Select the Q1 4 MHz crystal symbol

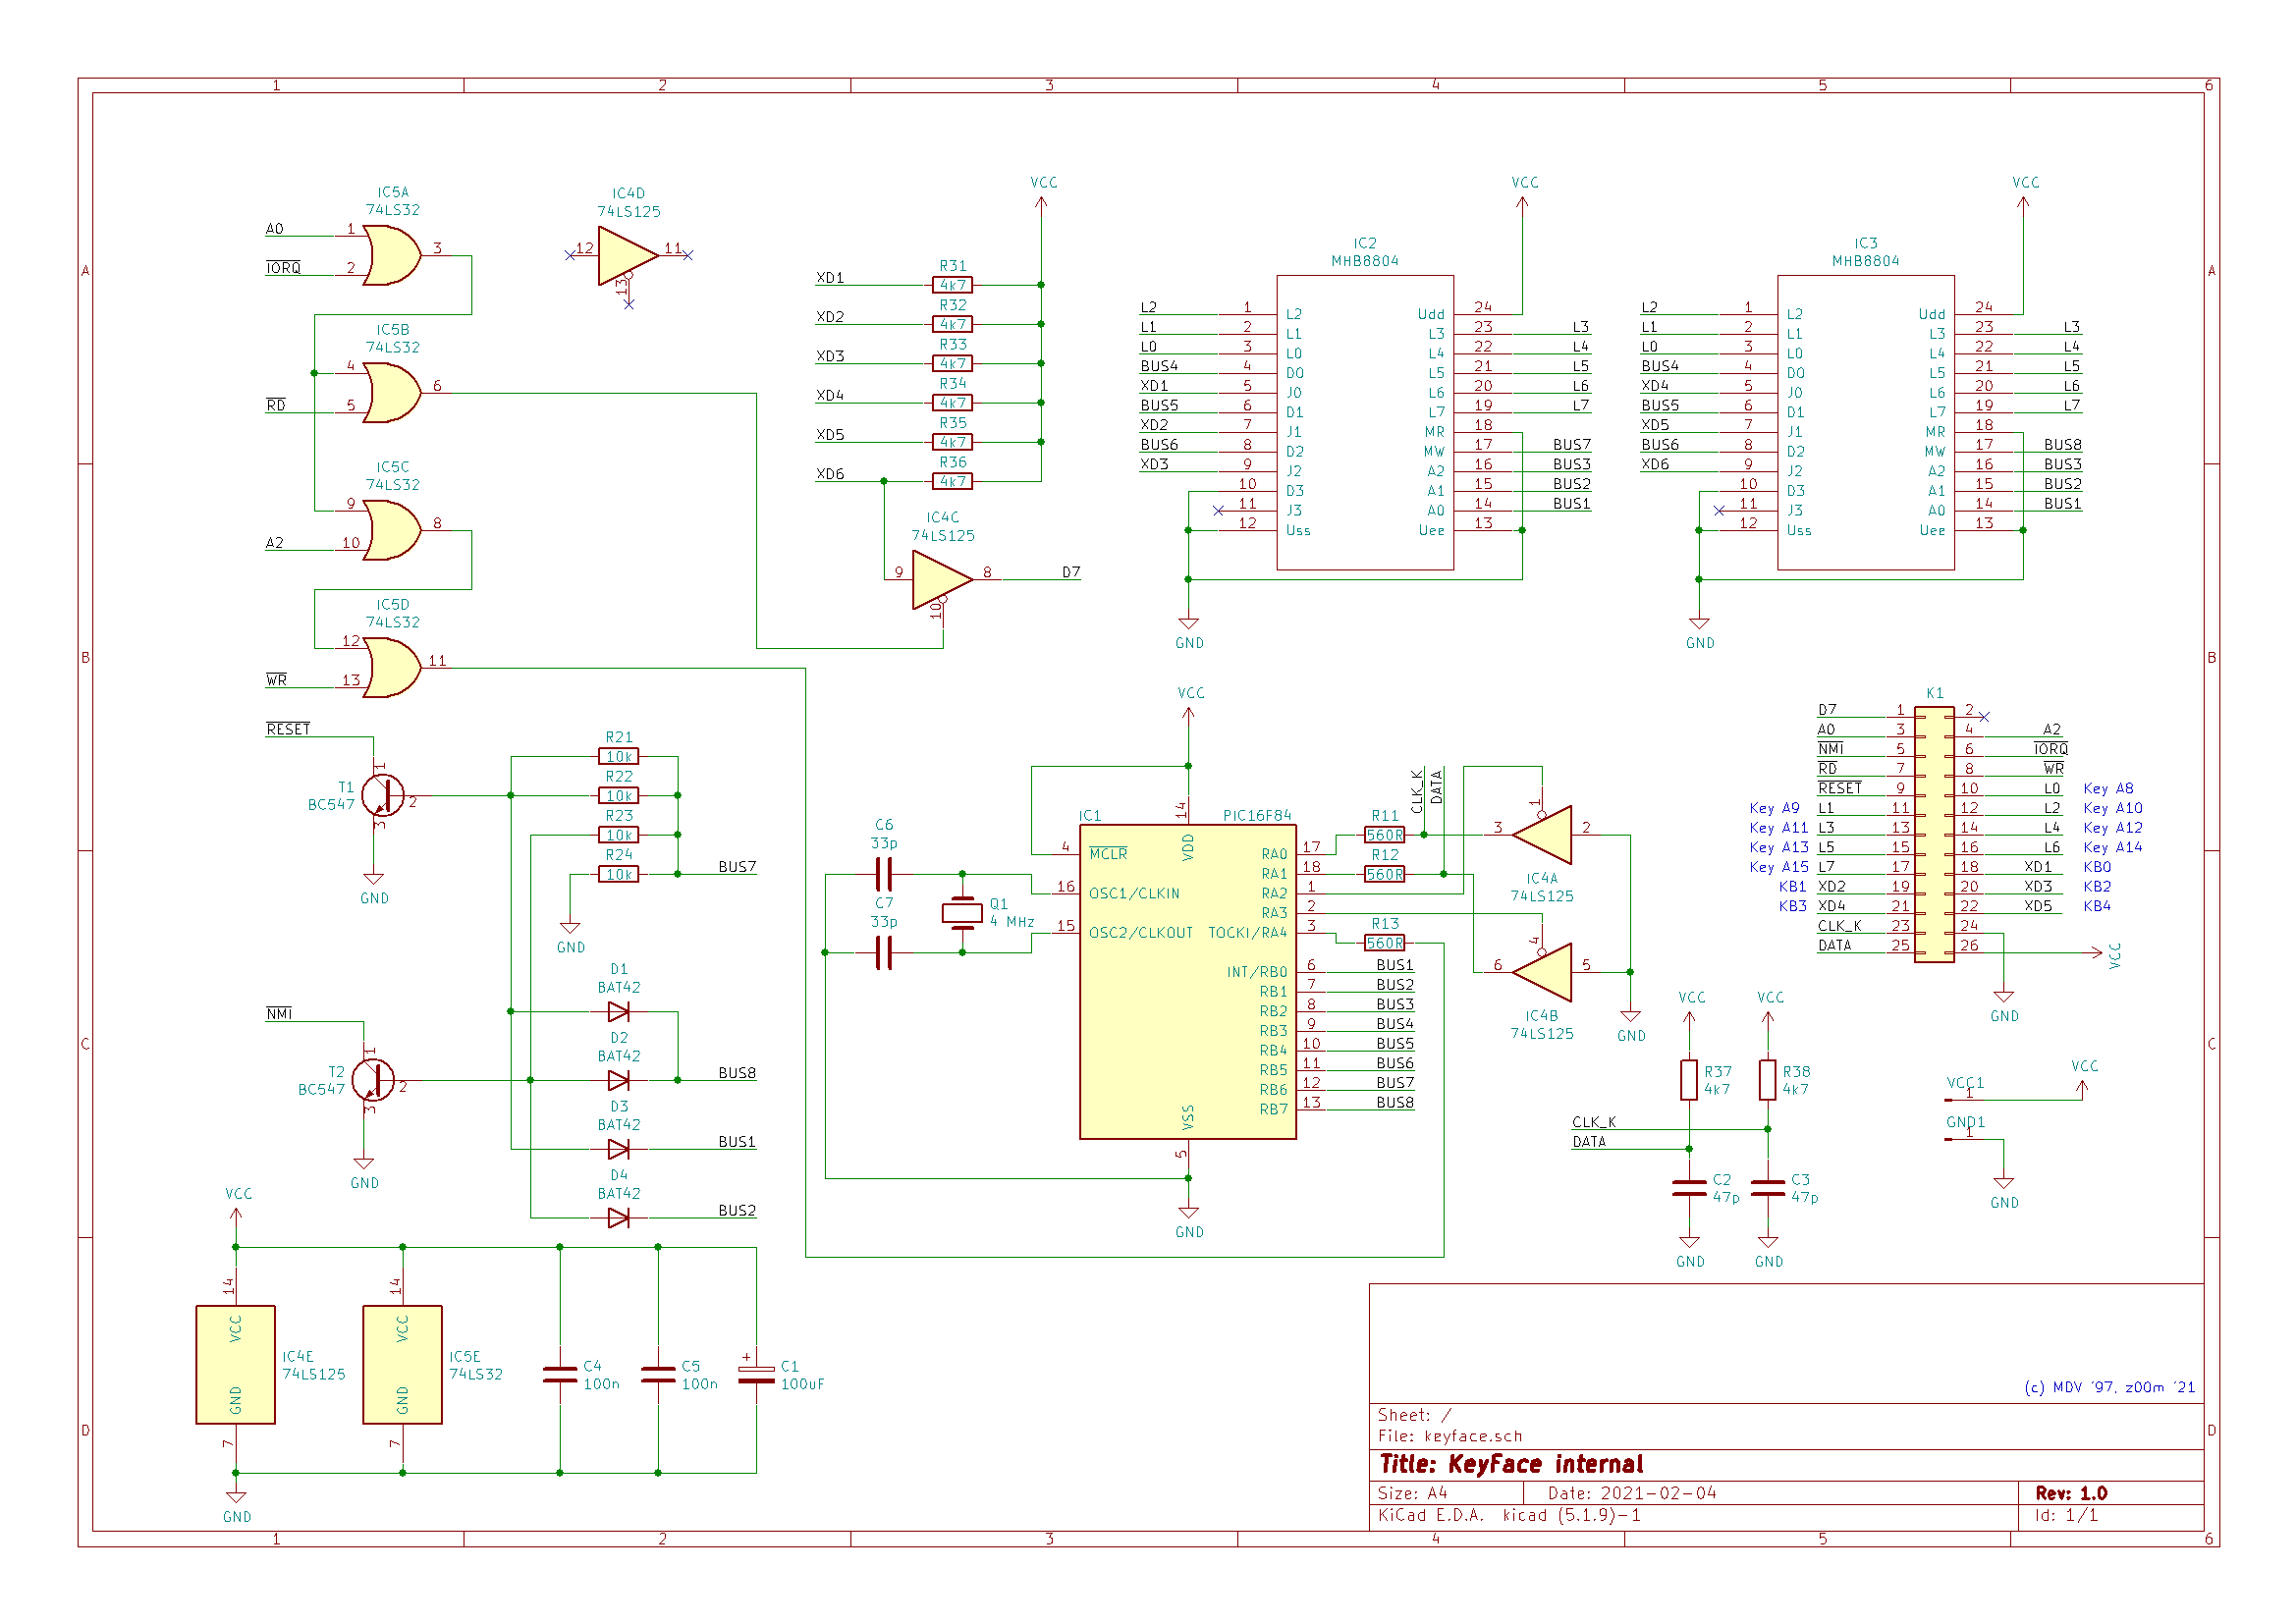pyautogui.click(x=962, y=913)
